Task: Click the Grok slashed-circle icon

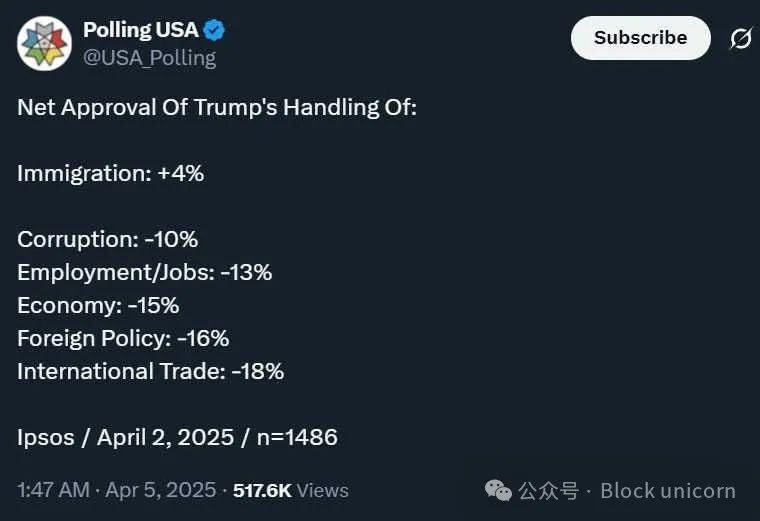Action: [740, 39]
